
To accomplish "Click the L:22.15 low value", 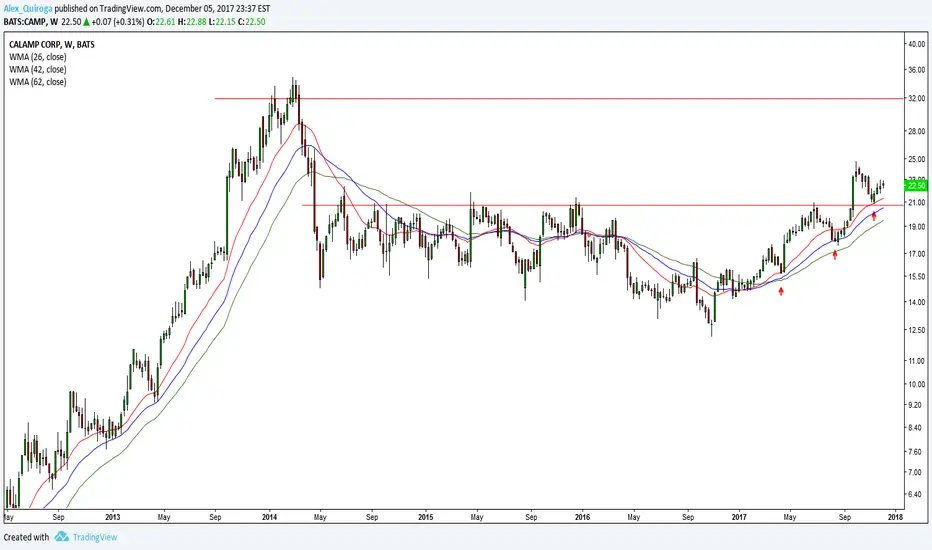I will pyautogui.click(x=222, y=21).
